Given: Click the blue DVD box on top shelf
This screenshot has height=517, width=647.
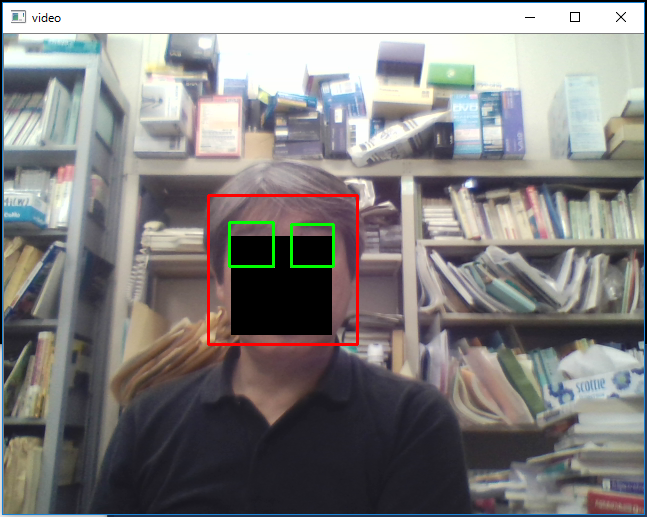Looking at the screenshot, I should pyautogui.click(x=465, y=122).
